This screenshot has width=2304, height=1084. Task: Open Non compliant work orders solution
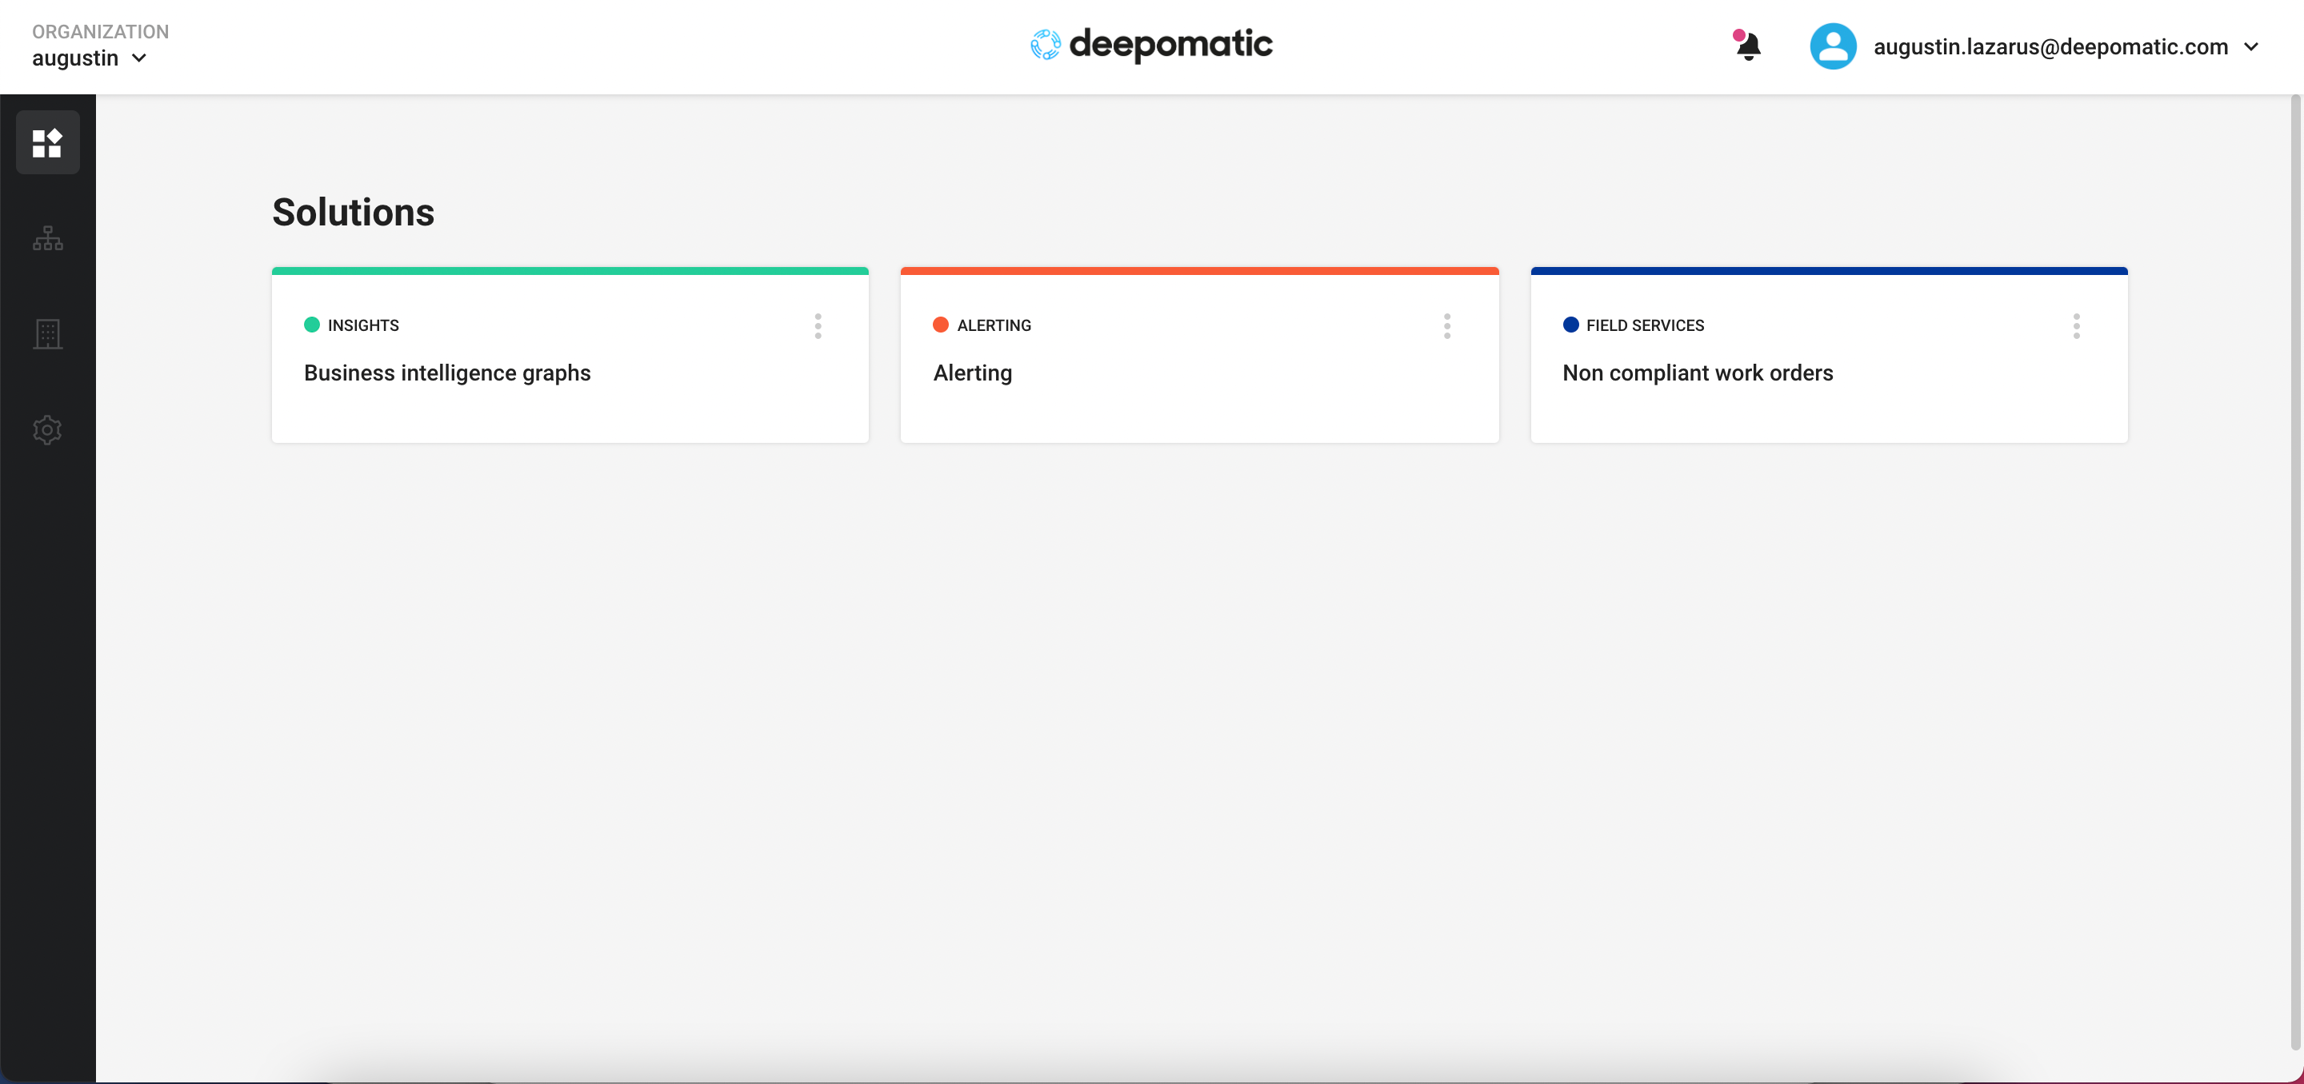click(x=1697, y=373)
